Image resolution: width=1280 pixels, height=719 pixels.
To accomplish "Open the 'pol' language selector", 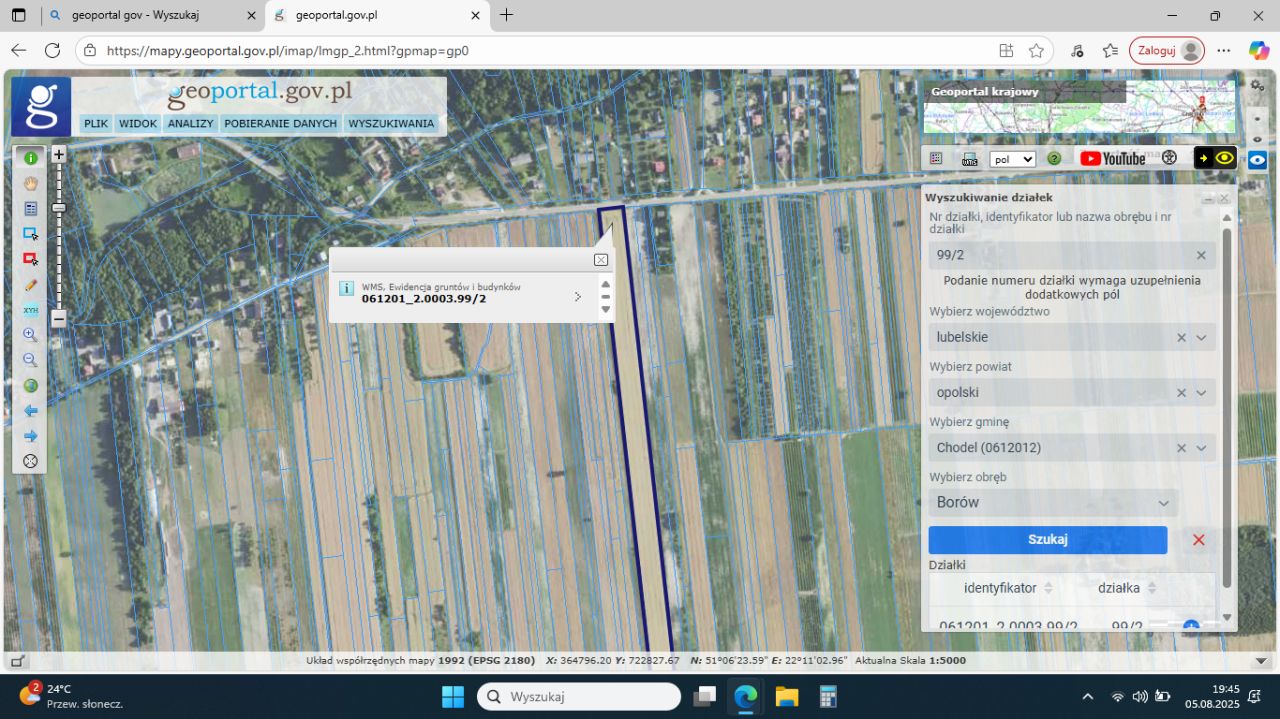I will click(1012, 159).
